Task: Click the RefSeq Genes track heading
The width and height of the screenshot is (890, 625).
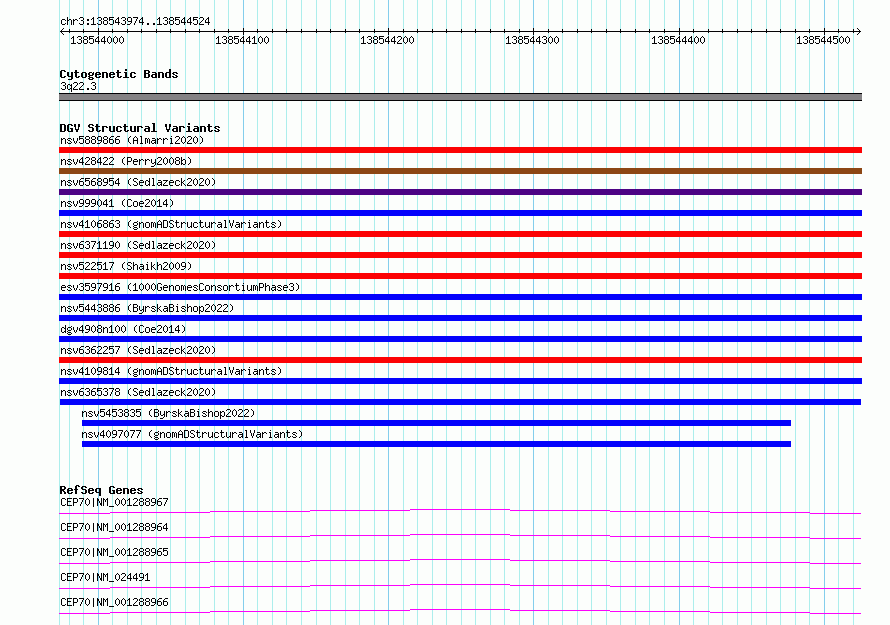Action: (101, 490)
